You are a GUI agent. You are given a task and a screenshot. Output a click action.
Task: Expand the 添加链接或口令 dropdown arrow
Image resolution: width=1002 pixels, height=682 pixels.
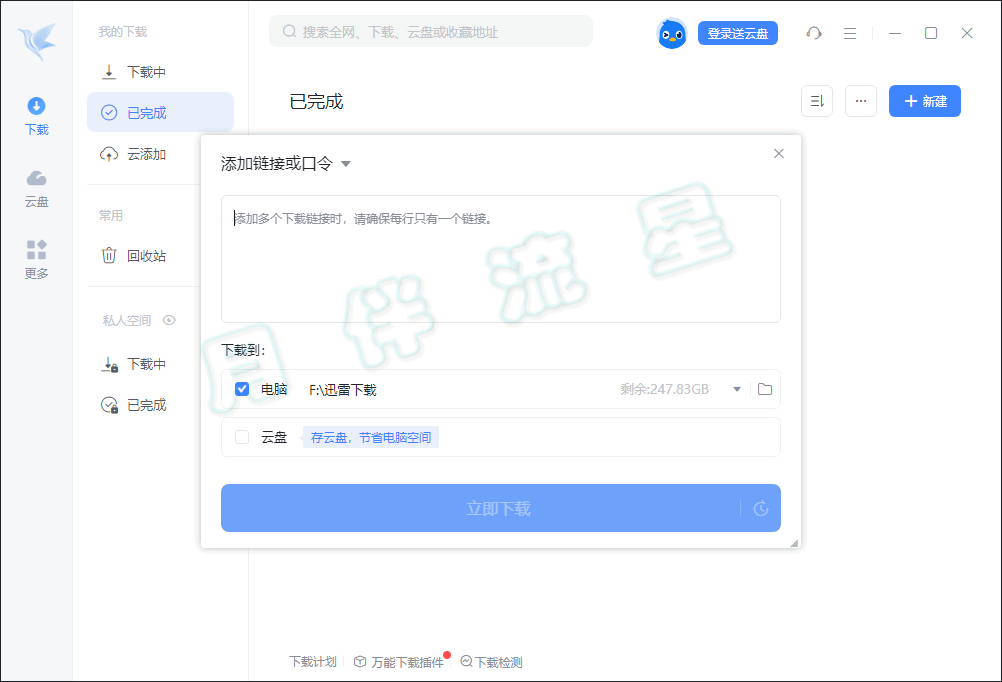(346, 163)
